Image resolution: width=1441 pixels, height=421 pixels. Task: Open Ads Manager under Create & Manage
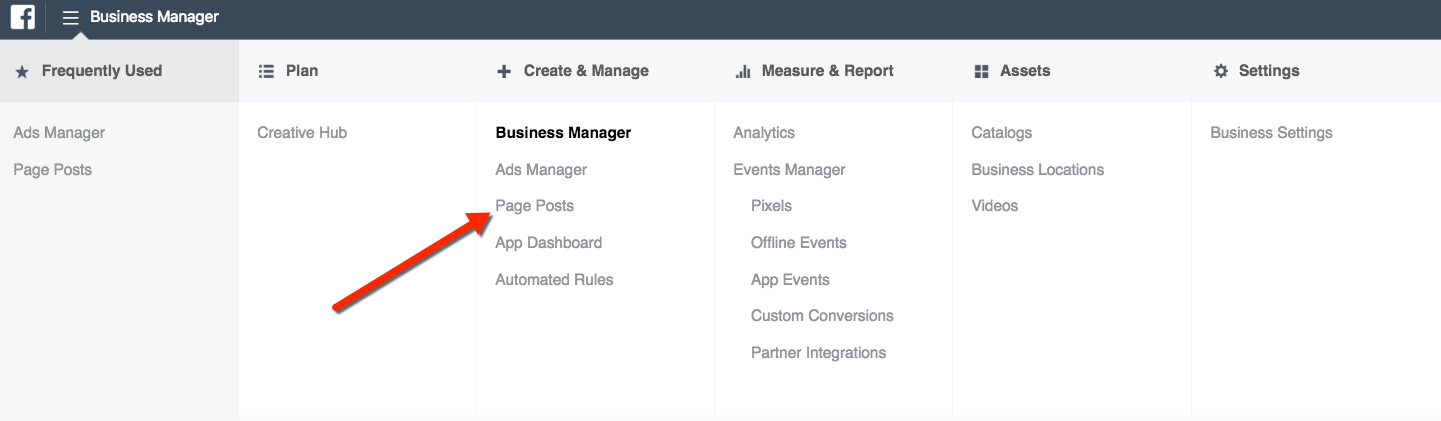[x=541, y=170]
